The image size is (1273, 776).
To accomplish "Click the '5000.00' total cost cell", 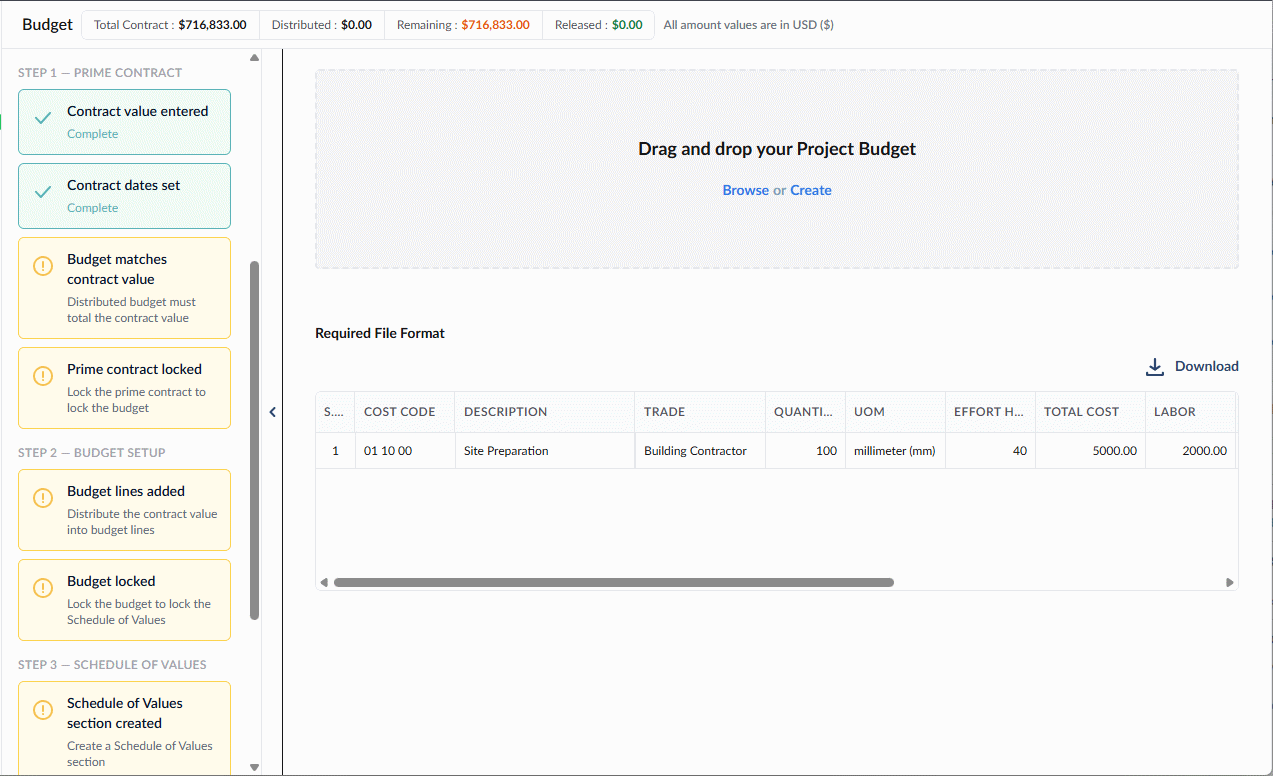I will click(1090, 451).
